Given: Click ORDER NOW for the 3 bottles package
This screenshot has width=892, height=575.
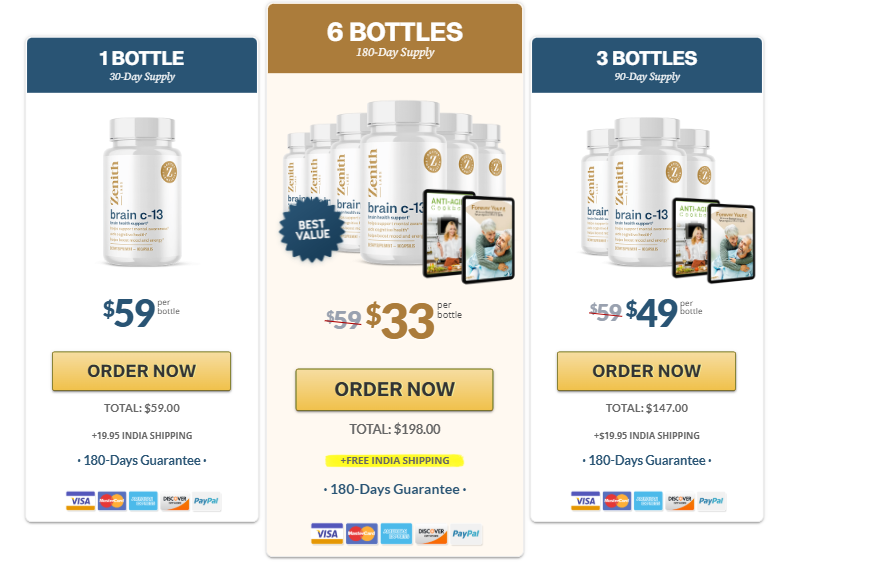Looking at the screenshot, I should click(x=646, y=371).
